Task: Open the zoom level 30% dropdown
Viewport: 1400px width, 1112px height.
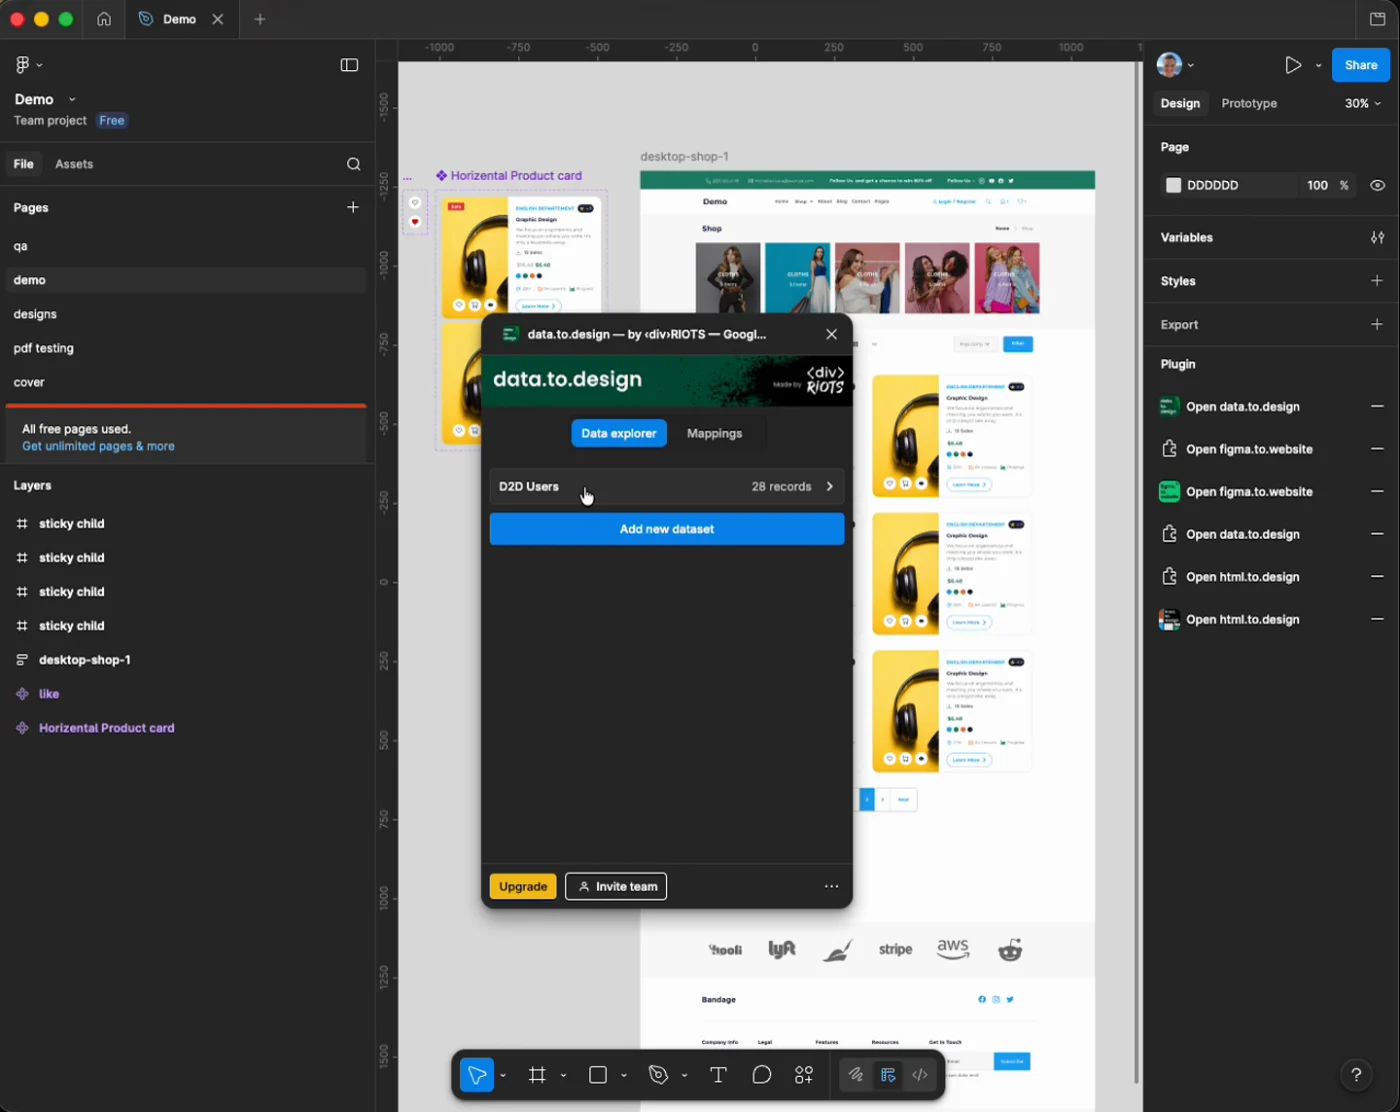Action: 1363,104
